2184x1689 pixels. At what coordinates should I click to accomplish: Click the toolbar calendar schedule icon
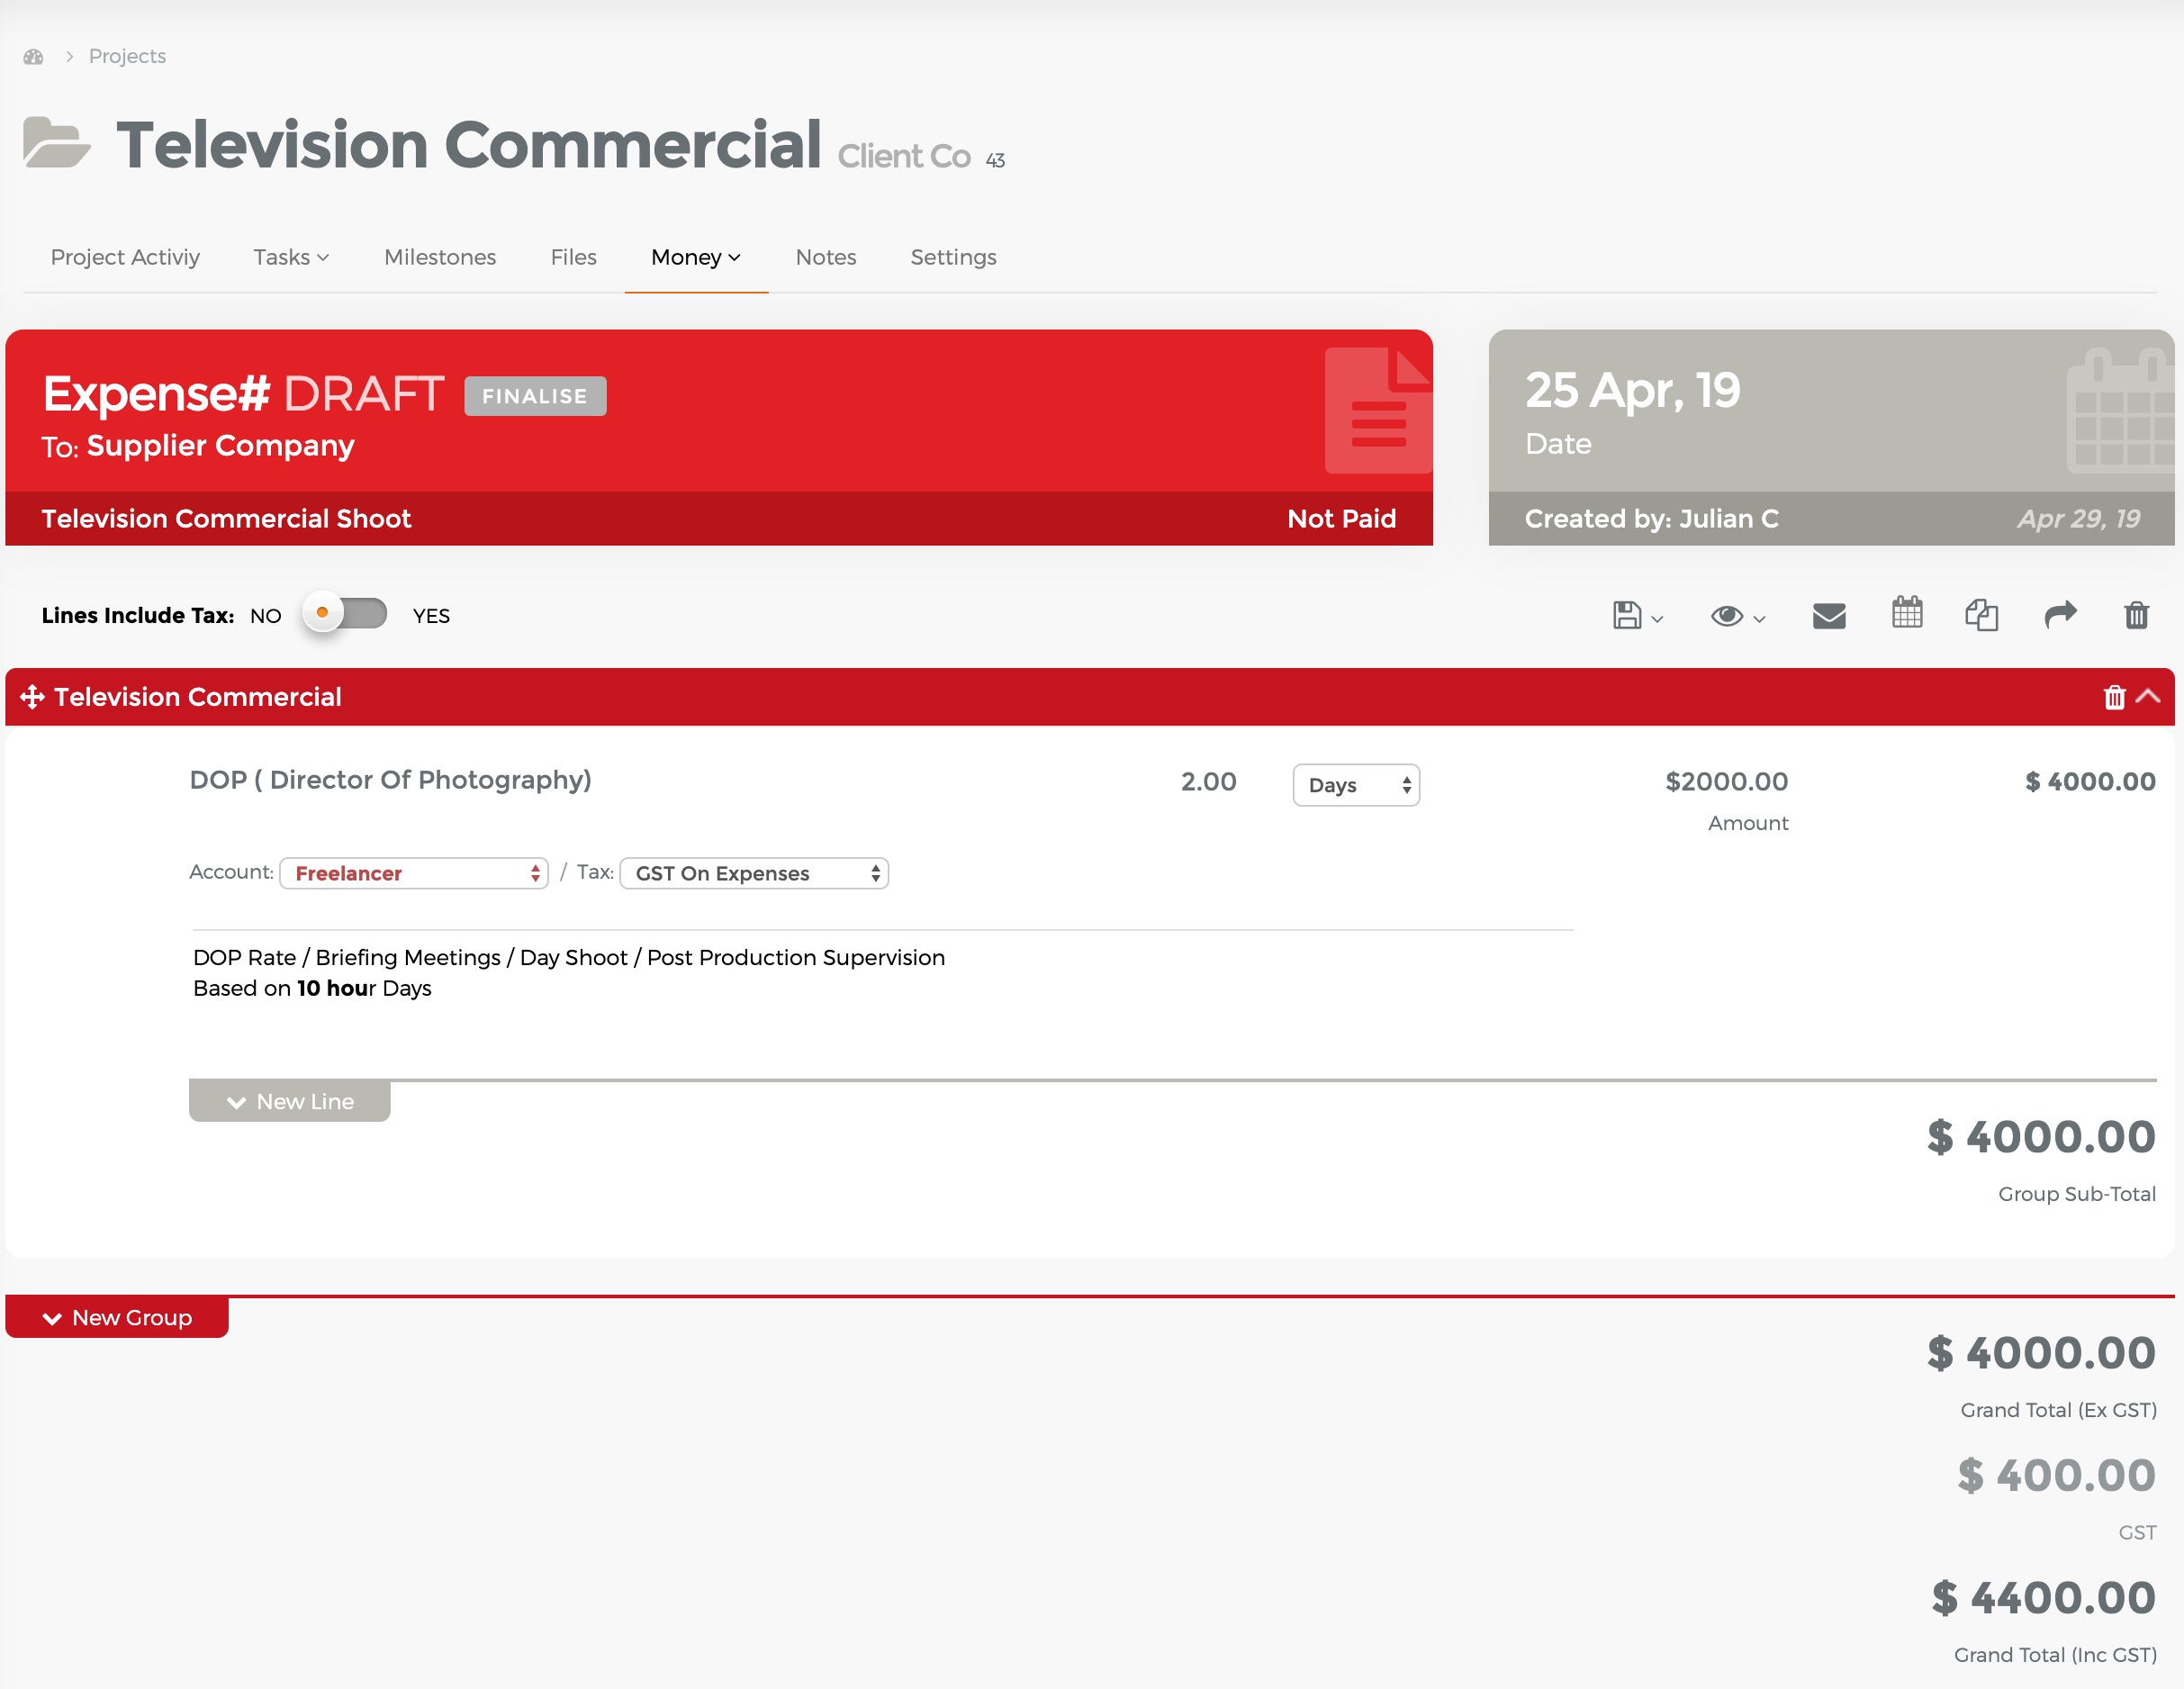click(x=1907, y=612)
